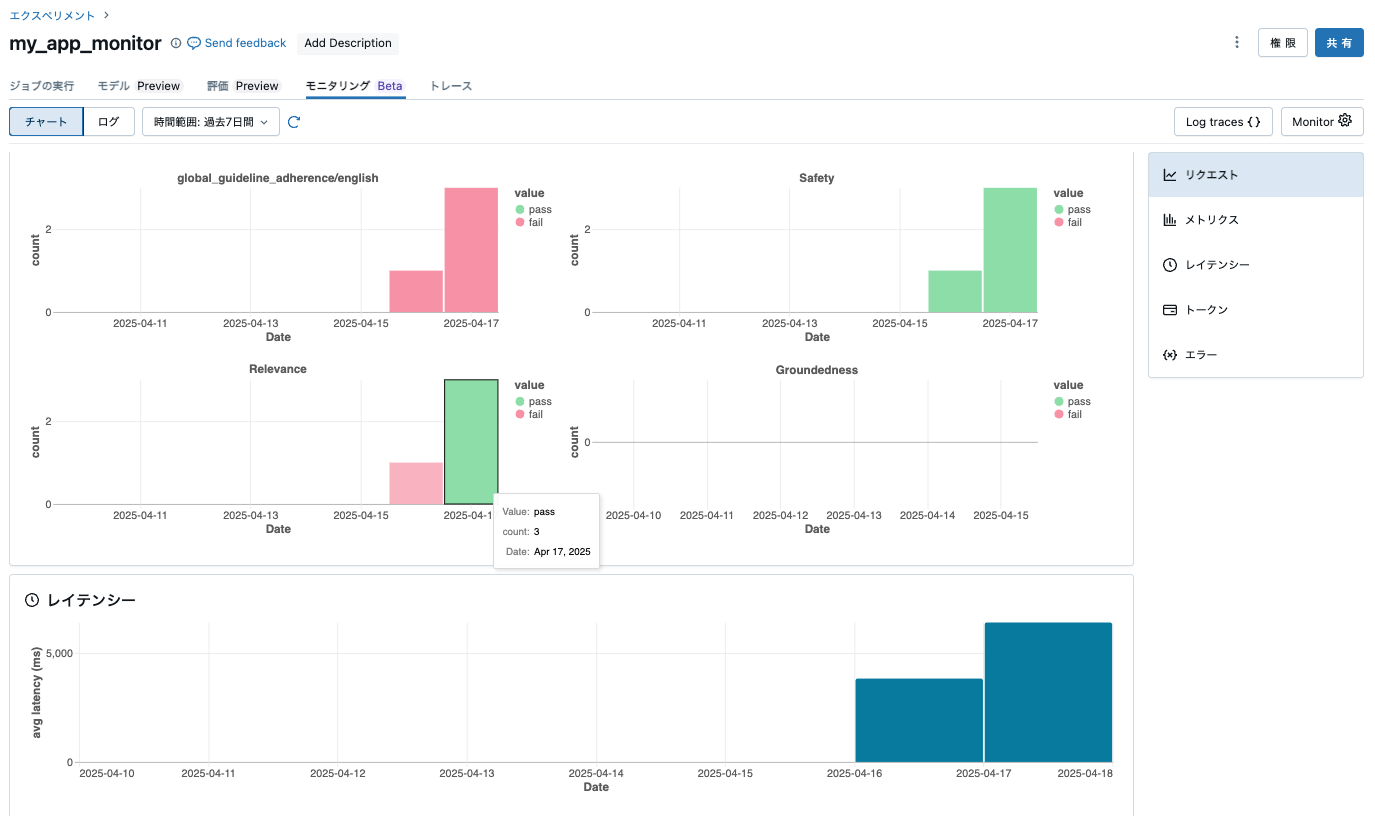Click the refresh icon beside time range
The height and width of the screenshot is (816, 1375).
pos(294,122)
